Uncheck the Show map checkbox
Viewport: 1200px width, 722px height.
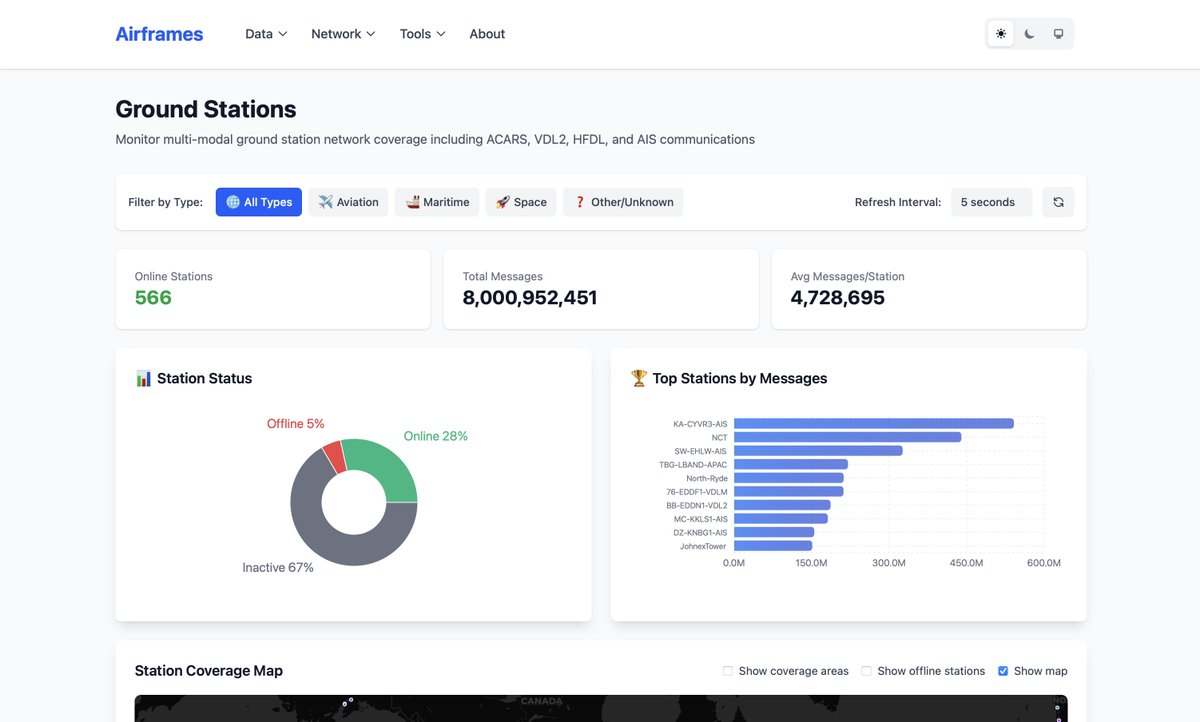1003,671
